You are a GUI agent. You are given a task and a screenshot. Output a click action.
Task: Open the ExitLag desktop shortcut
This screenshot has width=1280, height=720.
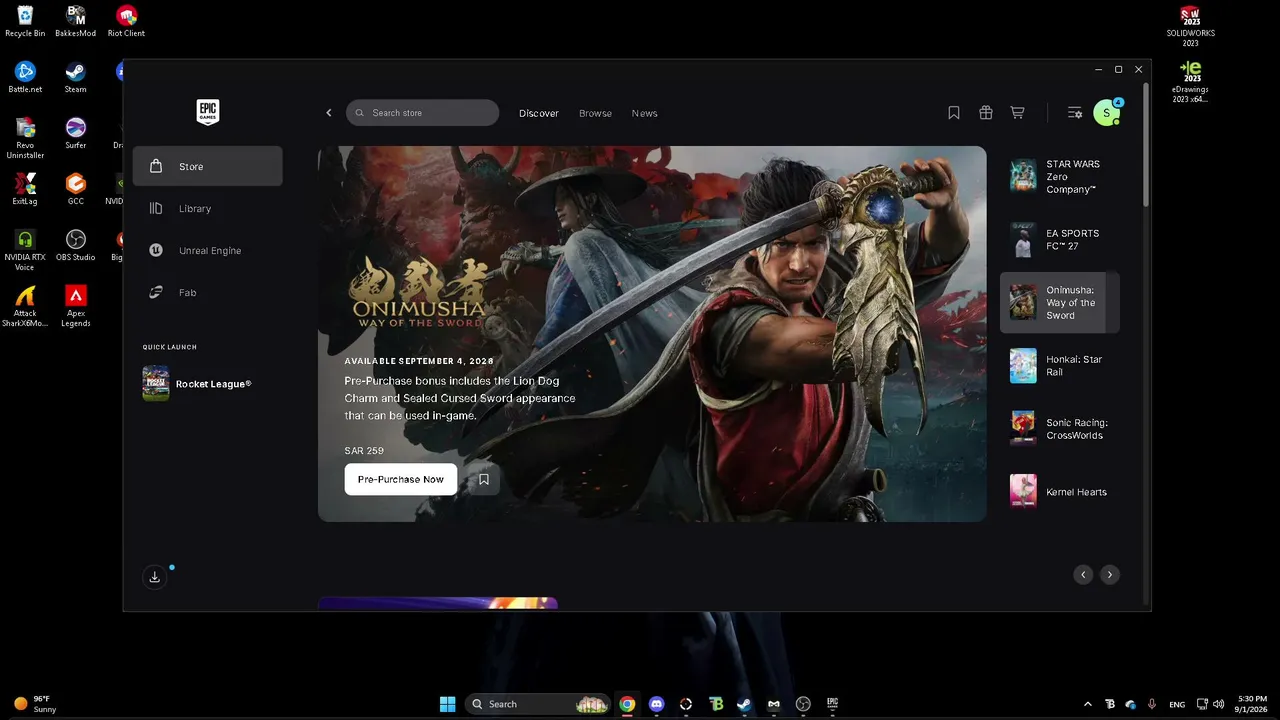click(25, 189)
